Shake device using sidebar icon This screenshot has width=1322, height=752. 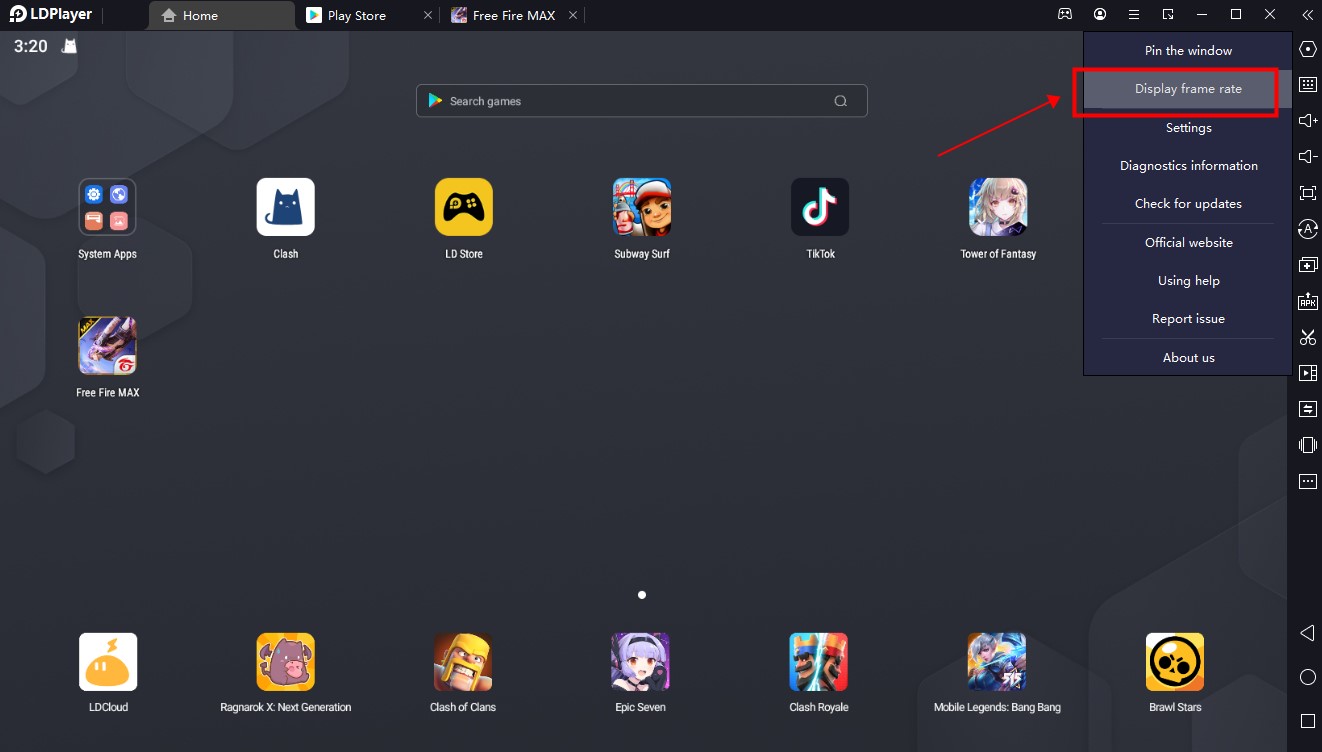click(1307, 445)
